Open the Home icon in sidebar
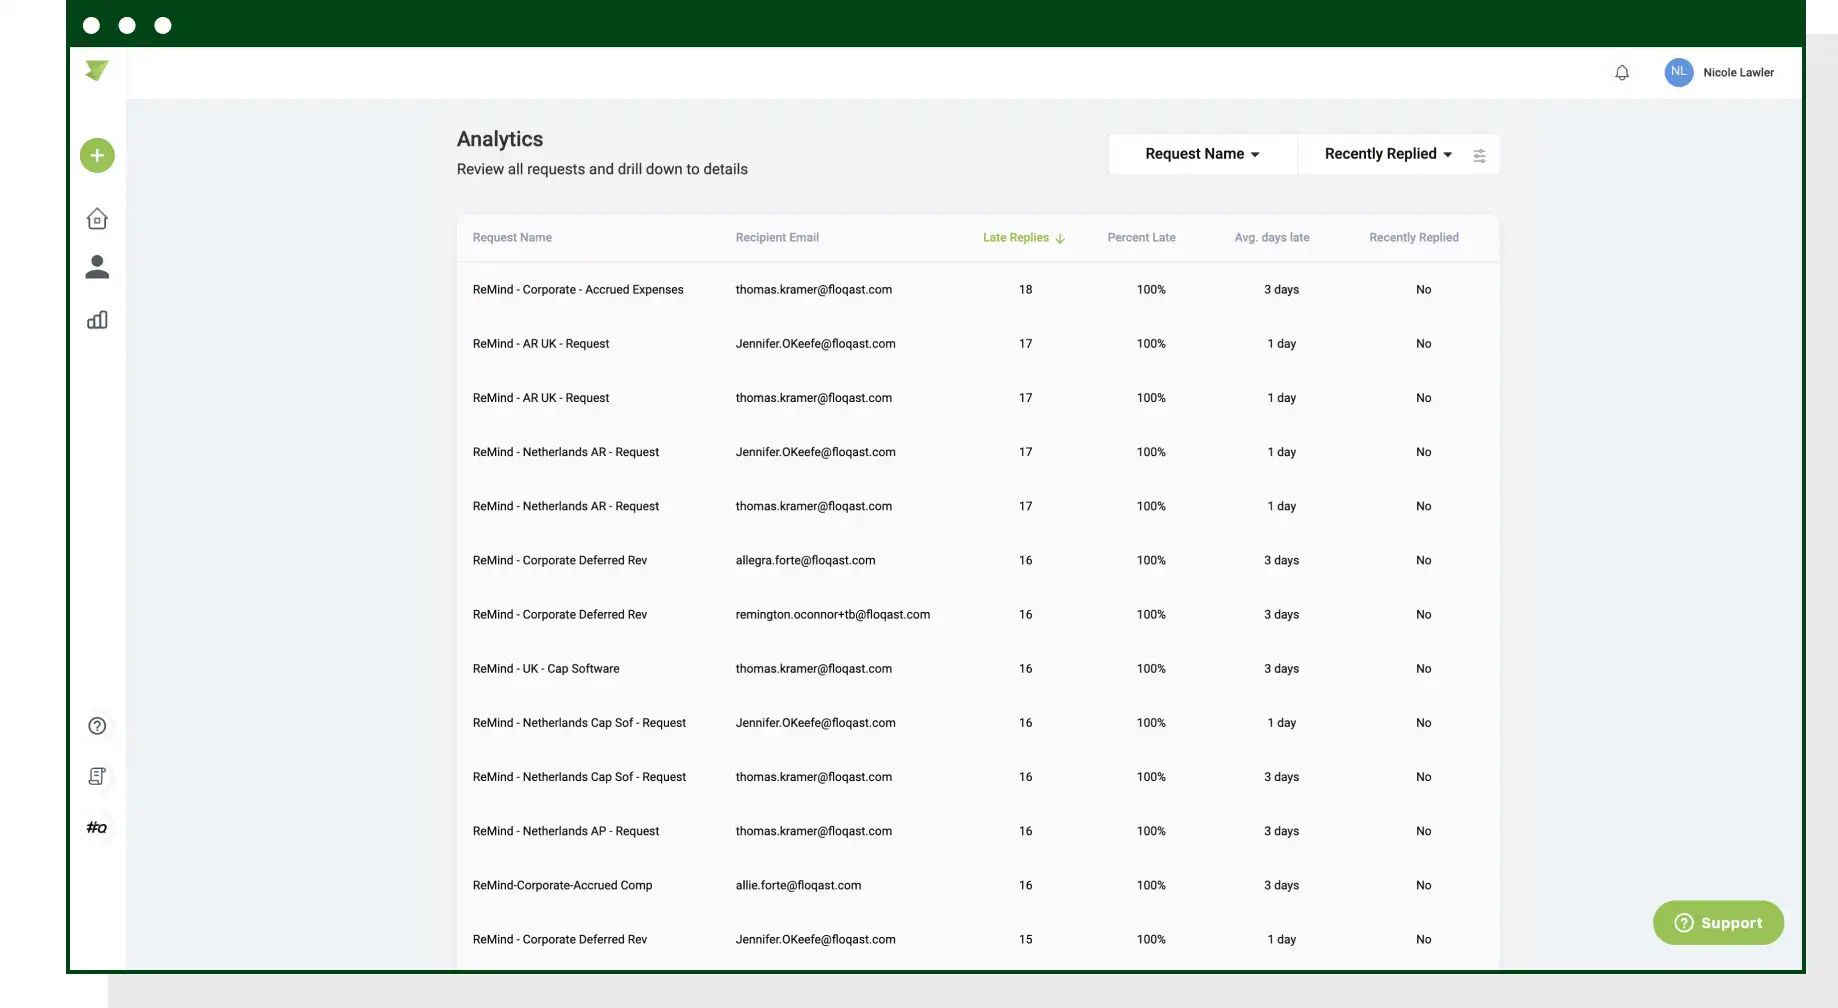 [97, 219]
